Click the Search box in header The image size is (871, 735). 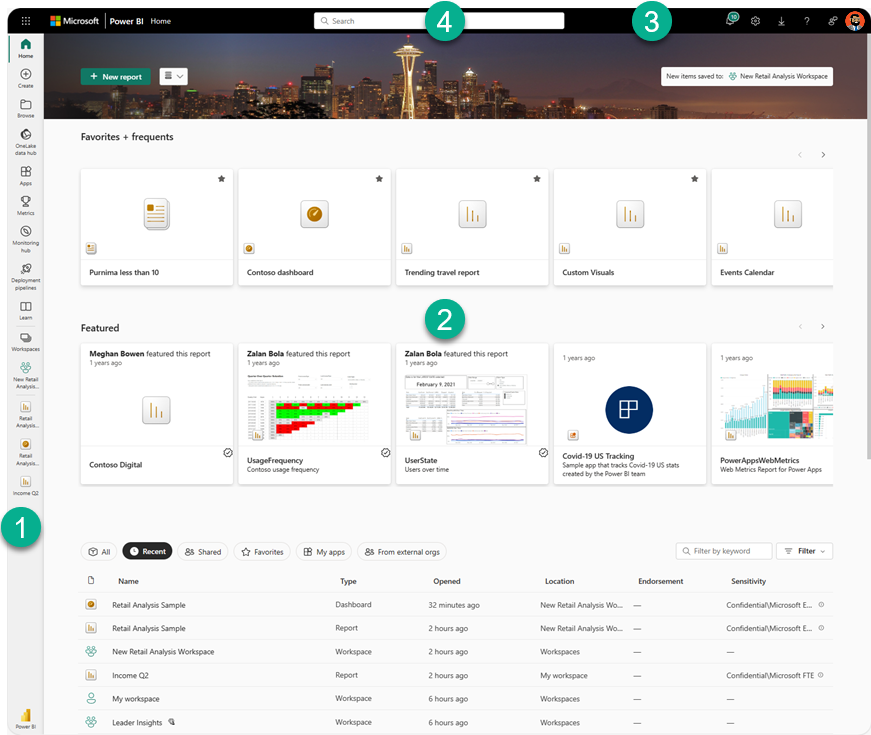(x=439, y=21)
